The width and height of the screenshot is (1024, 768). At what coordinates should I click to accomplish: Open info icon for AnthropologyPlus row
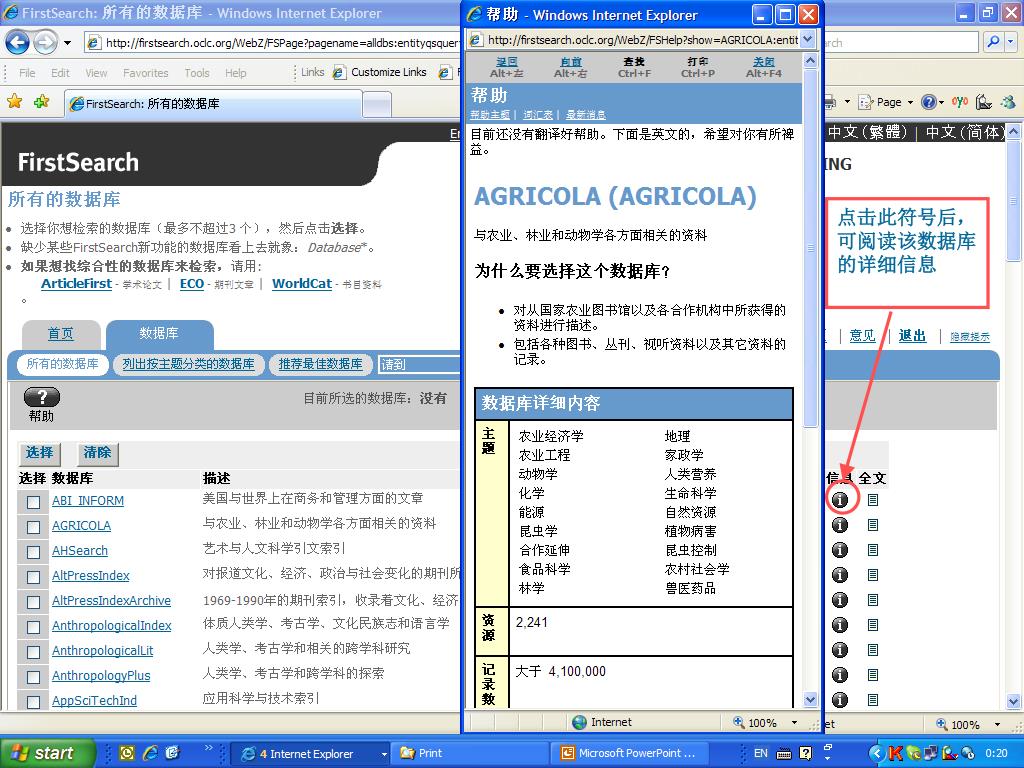click(x=840, y=675)
